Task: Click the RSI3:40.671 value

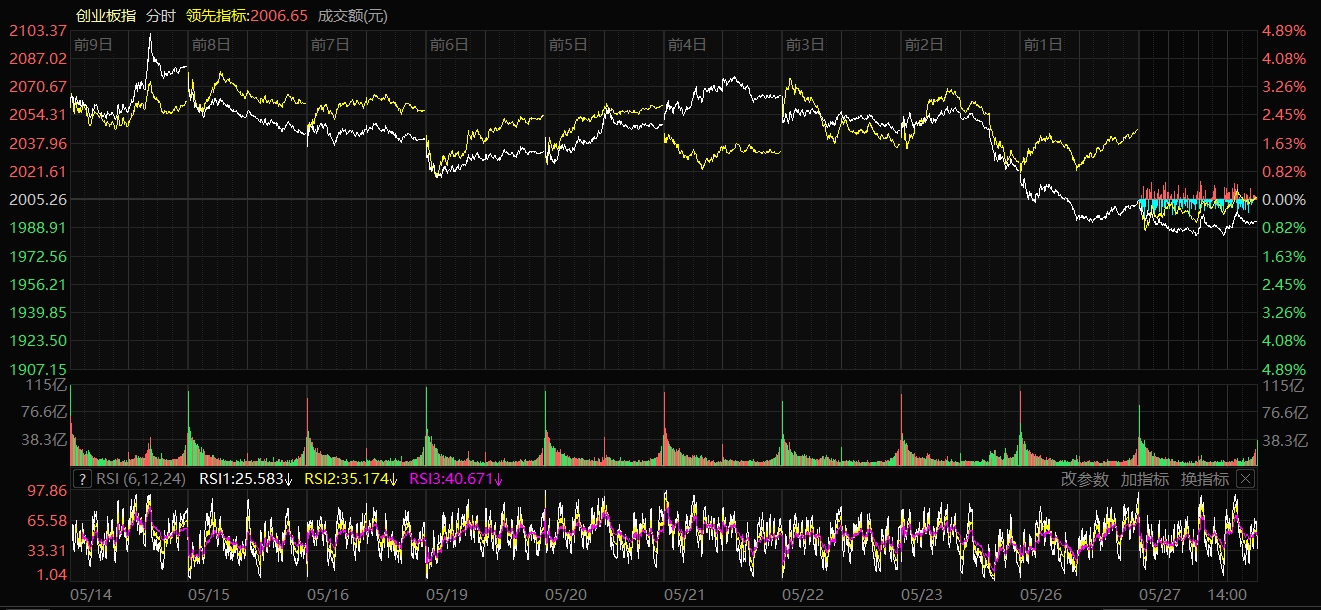Action: point(456,479)
